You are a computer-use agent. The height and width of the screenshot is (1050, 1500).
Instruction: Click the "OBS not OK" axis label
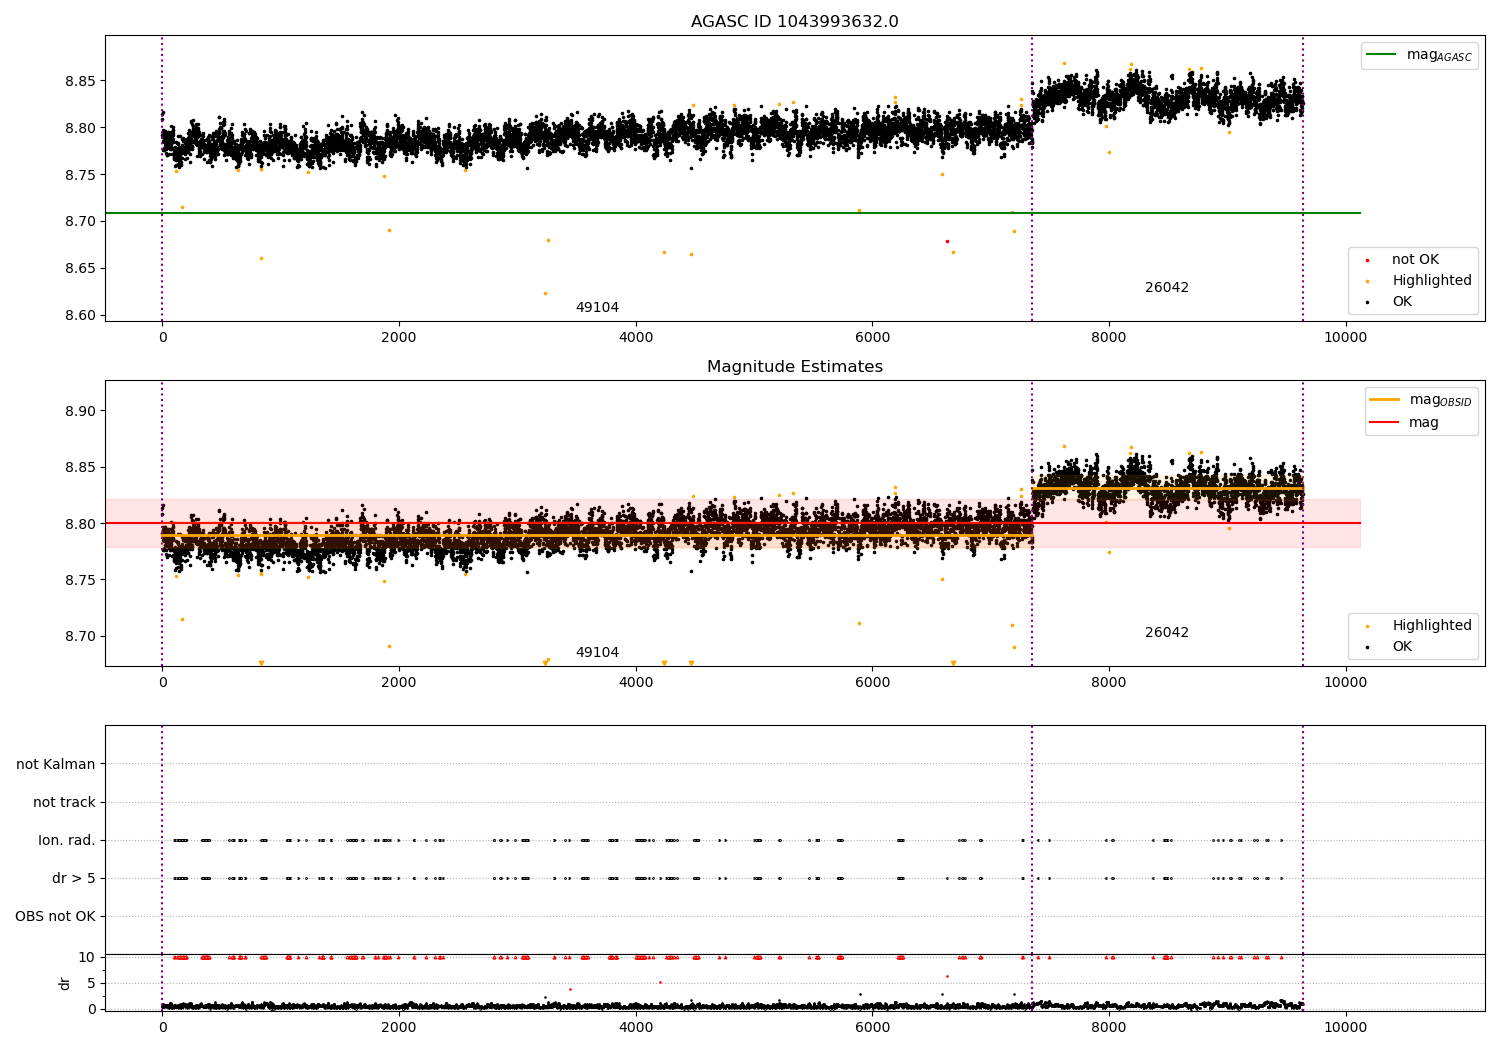coord(55,917)
